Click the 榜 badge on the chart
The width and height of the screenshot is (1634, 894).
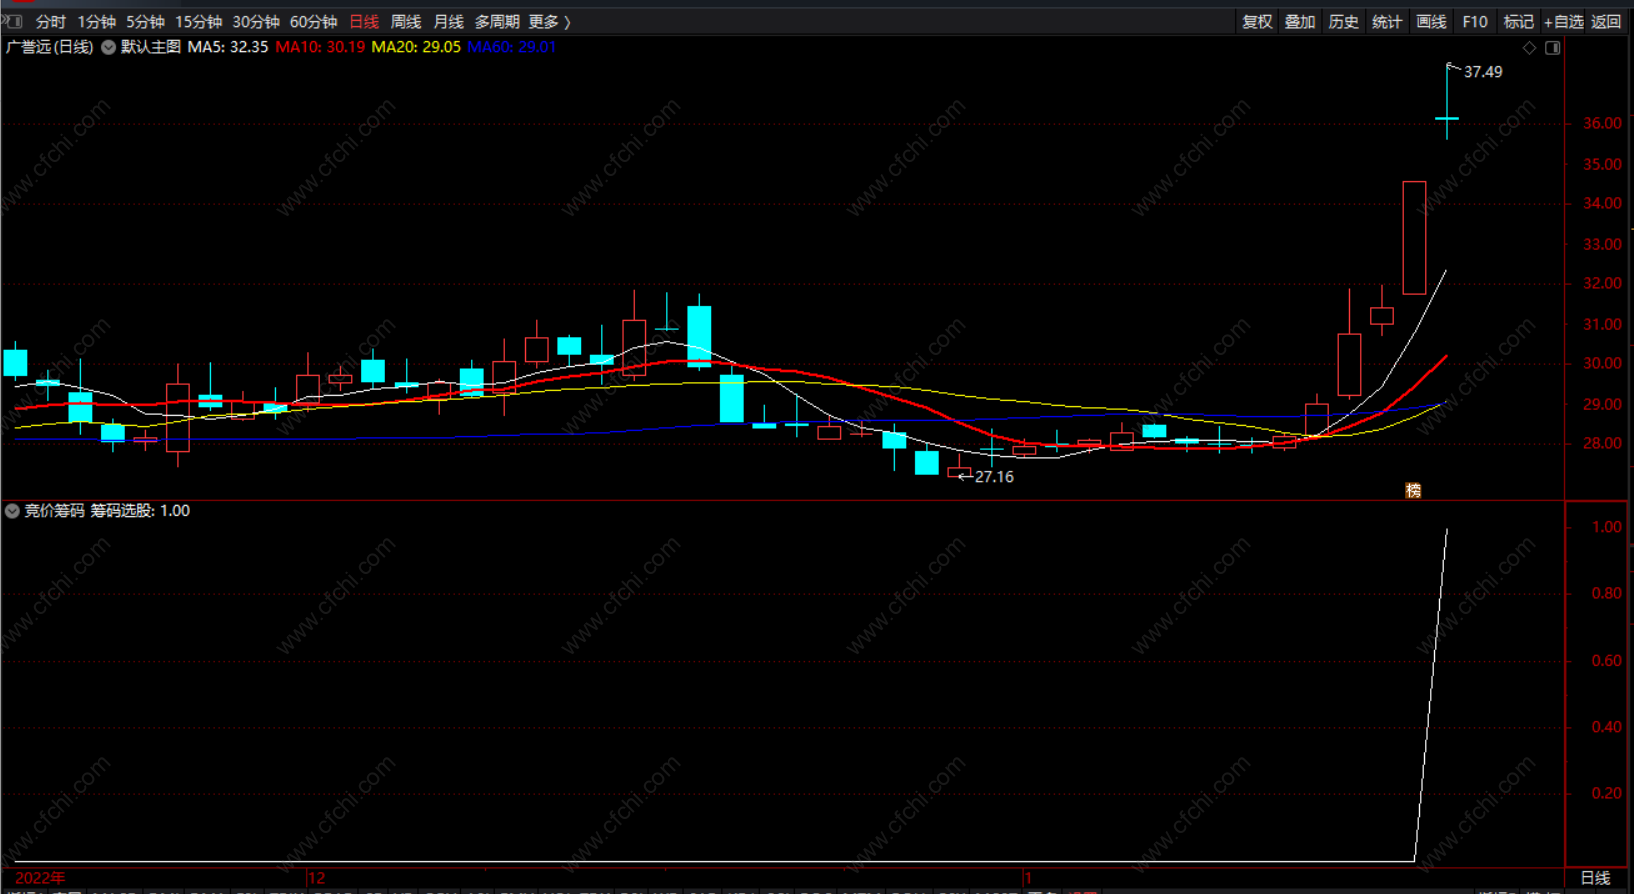coord(1413,490)
